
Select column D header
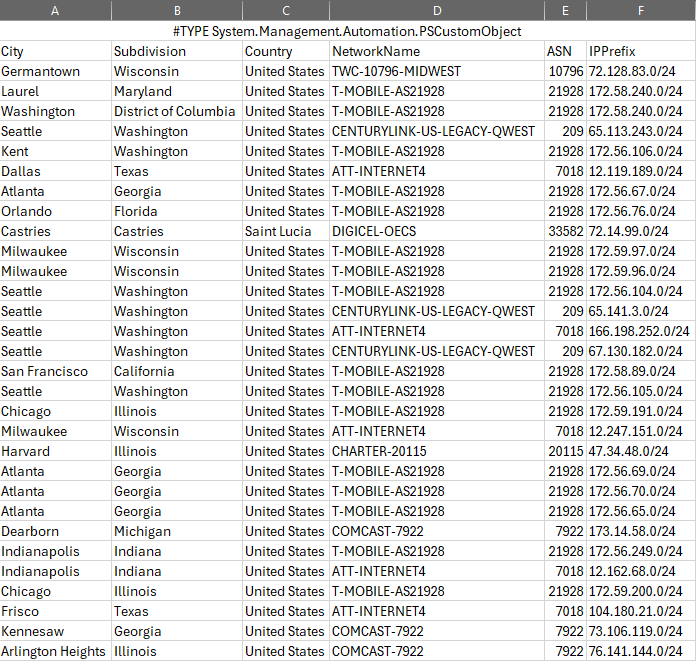[x=437, y=10]
